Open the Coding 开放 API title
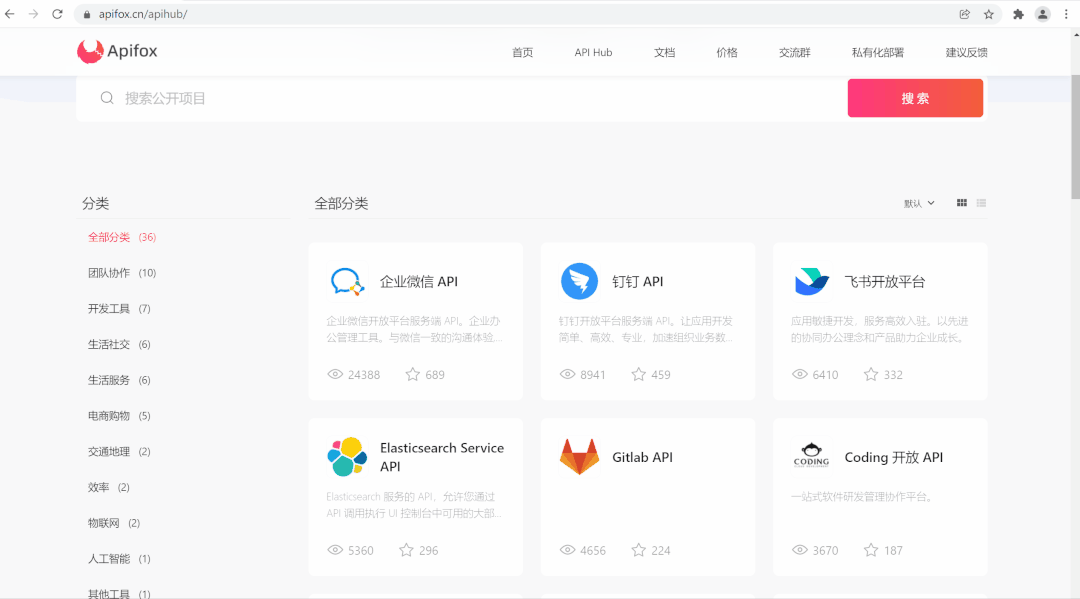 point(893,457)
